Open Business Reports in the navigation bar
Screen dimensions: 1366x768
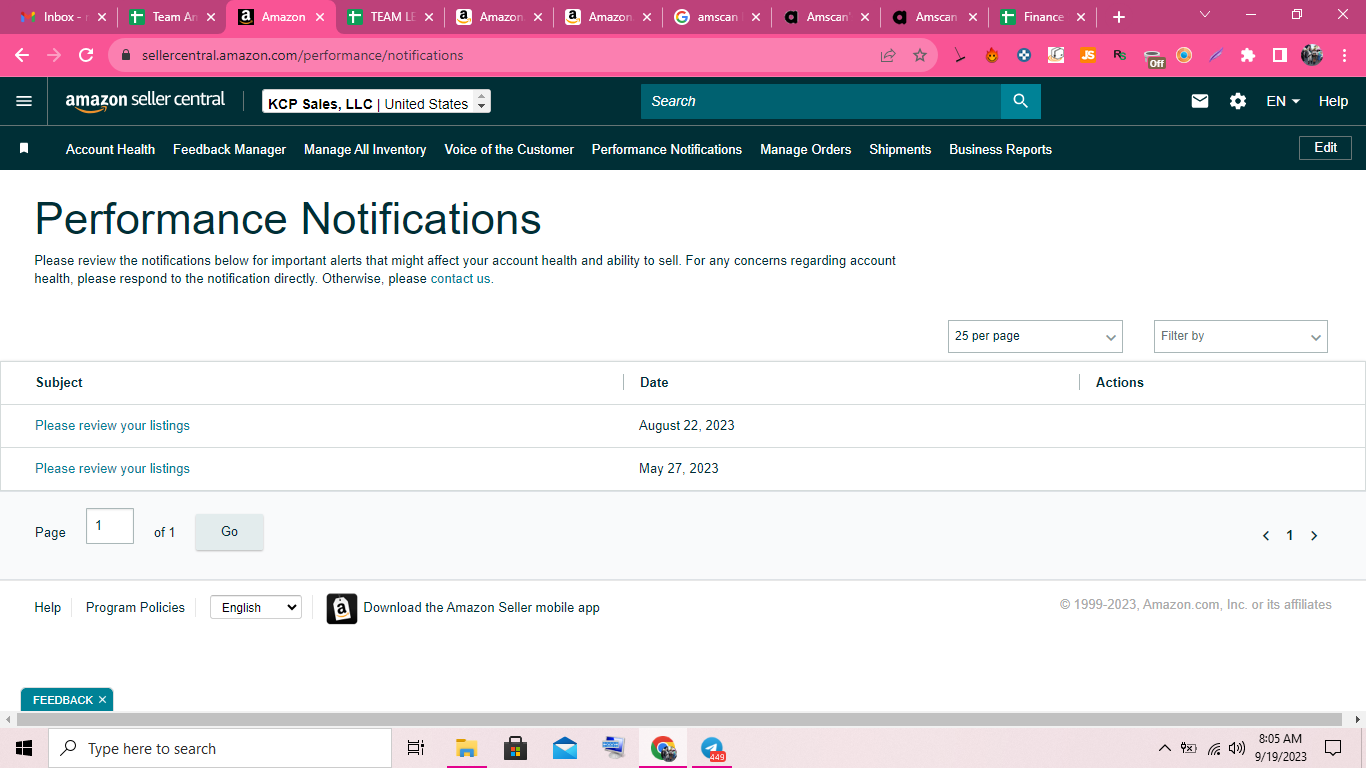(x=1000, y=149)
